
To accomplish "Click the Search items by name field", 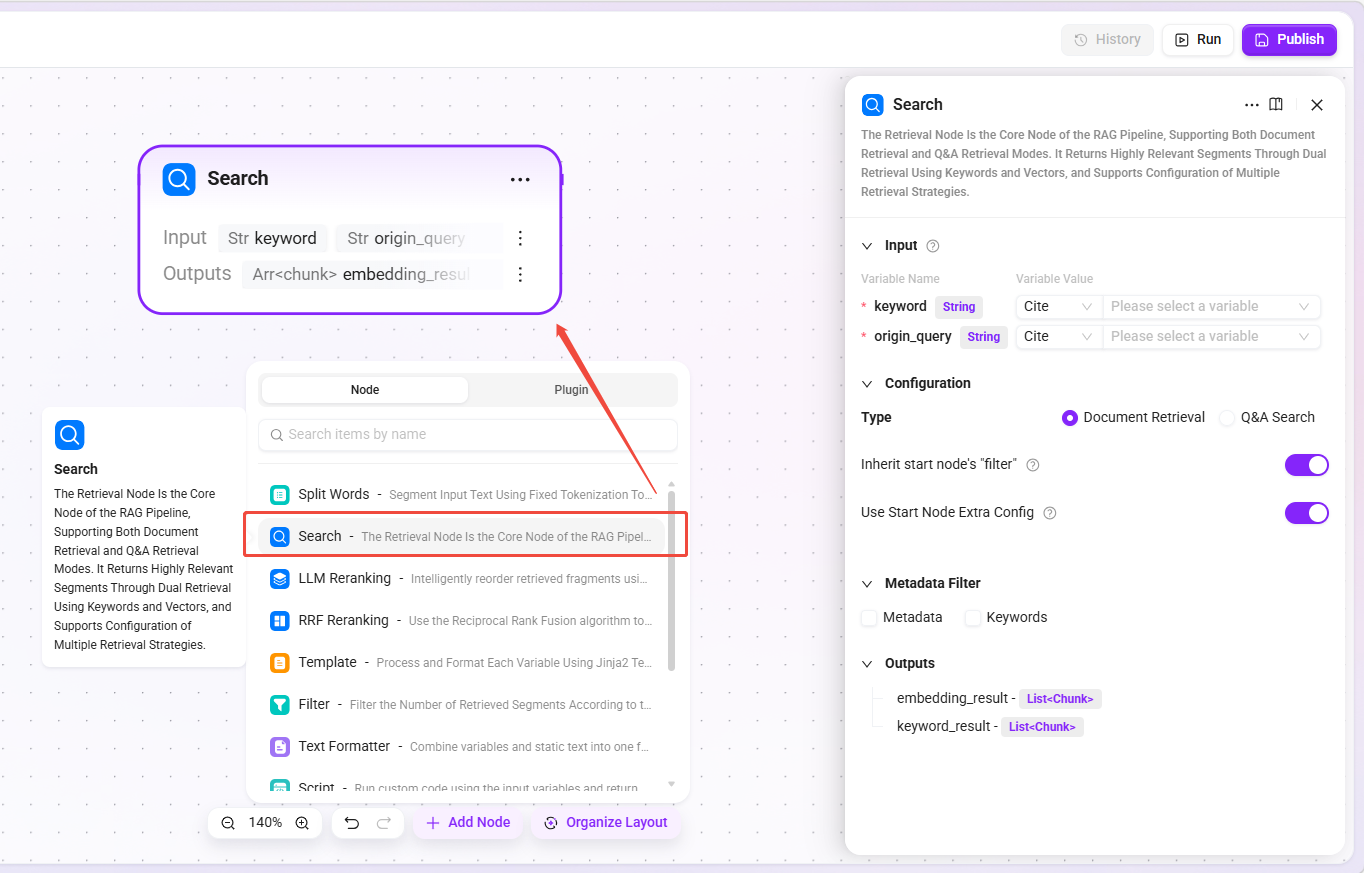I will pyautogui.click(x=468, y=435).
